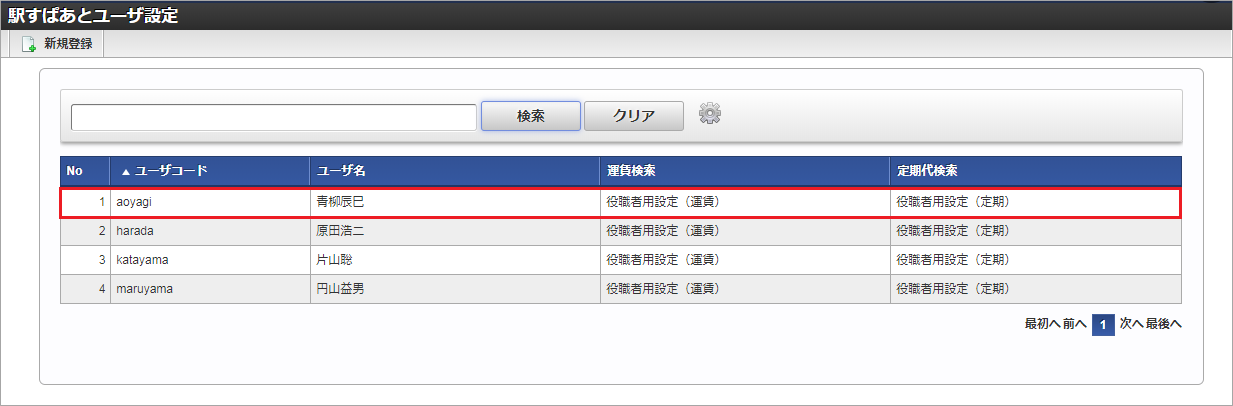The width and height of the screenshot is (1233, 406).
Task: Go to 最初へ first page link
Action: pyautogui.click(x=1042, y=325)
